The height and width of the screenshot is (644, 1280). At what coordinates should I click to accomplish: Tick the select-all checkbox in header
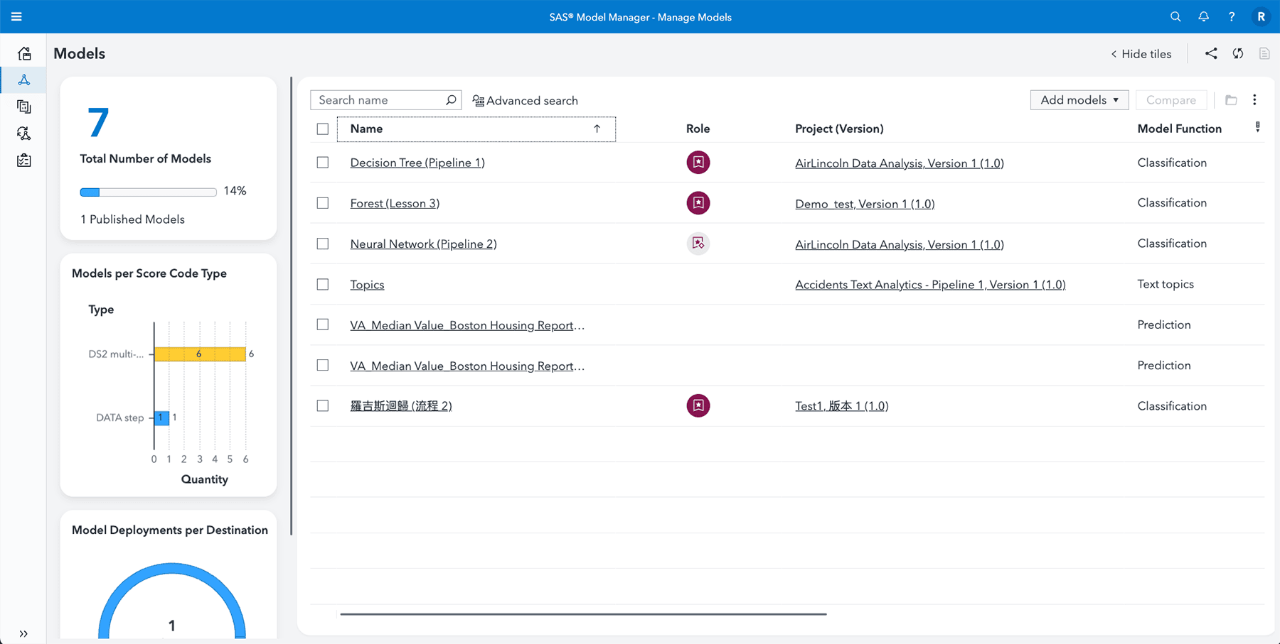point(322,129)
